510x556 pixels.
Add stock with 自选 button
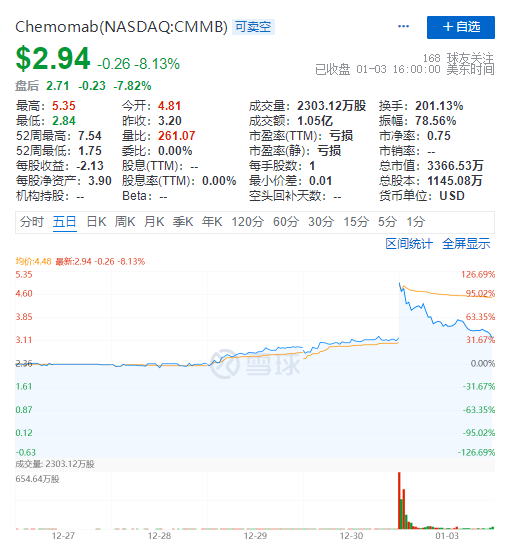460,27
